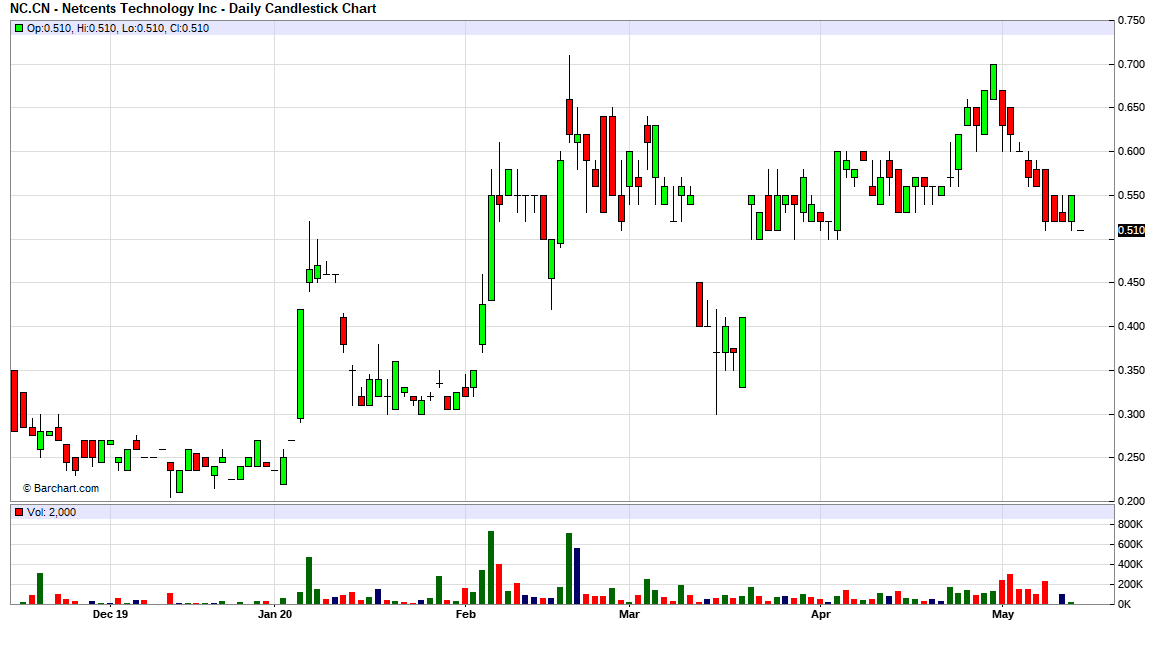The image size is (1156, 645).
Task: Click the Vol: 2,000 readout
Action: click(52, 512)
